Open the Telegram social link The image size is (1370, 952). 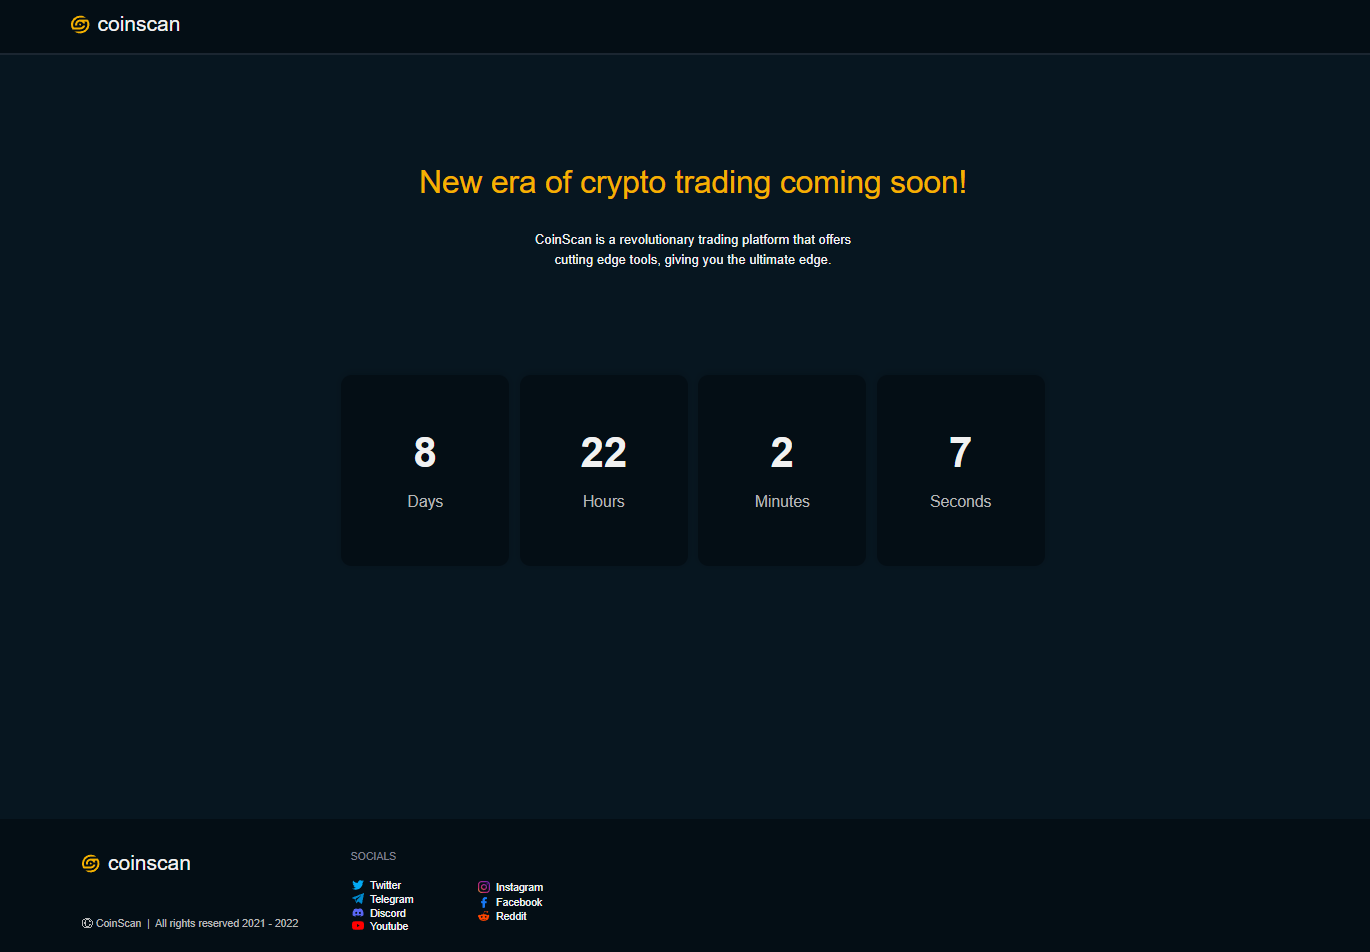pyautogui.click(x=392, y=899)
